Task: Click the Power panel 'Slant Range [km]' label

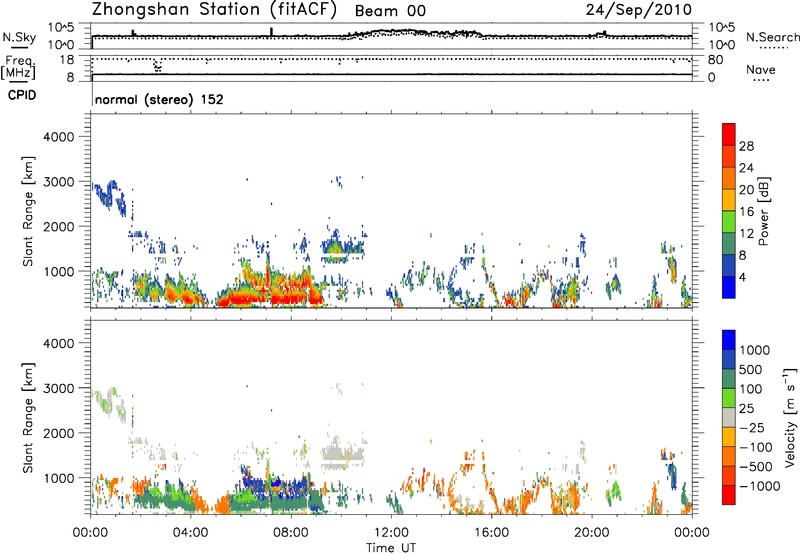Action: (x=28, y=211)
